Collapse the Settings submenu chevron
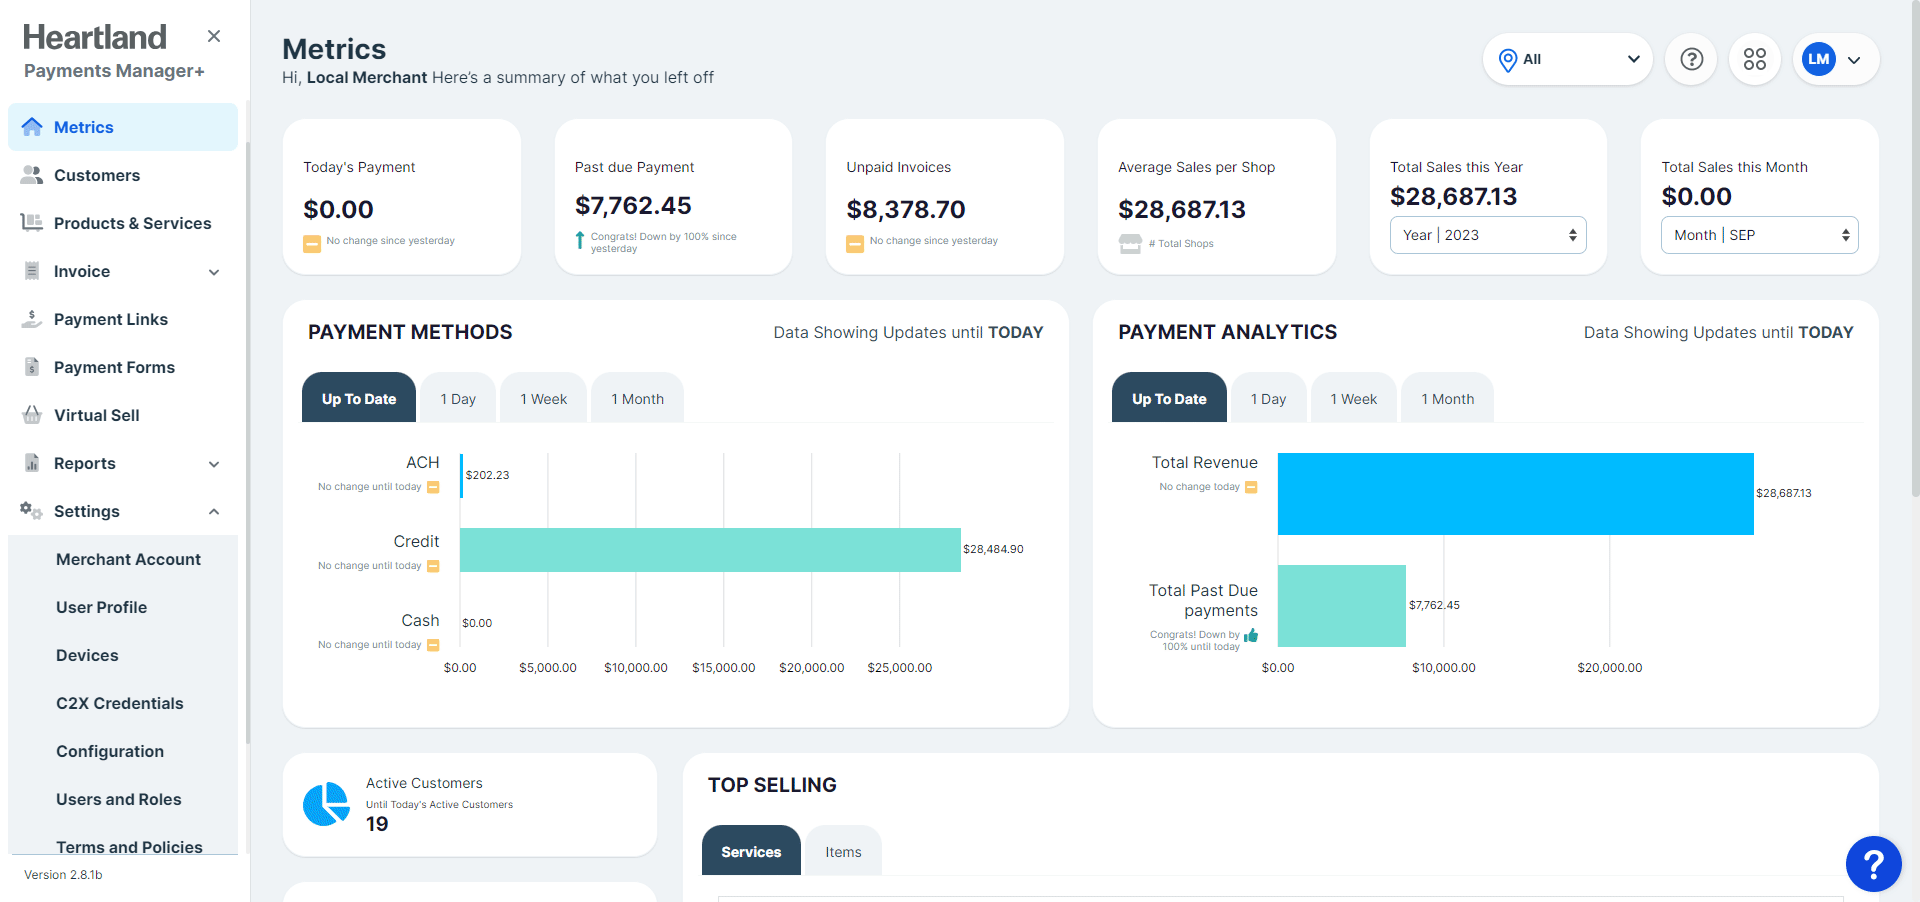 click(214, 511)
